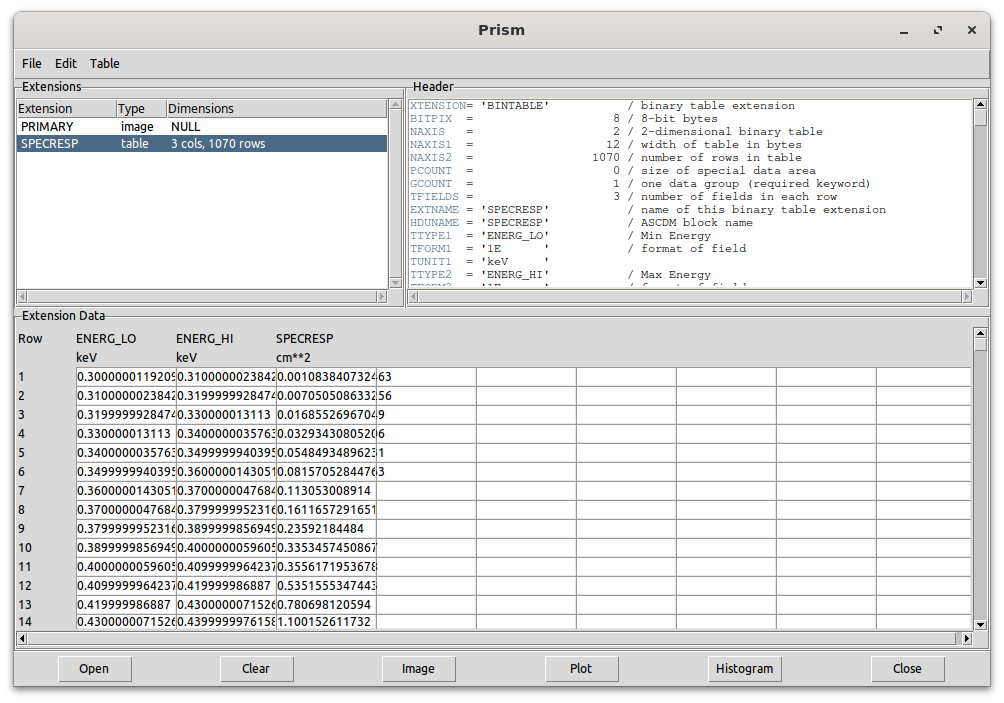Display the extension as an Image
The image size is (1004, 703).
click(418, 668)
